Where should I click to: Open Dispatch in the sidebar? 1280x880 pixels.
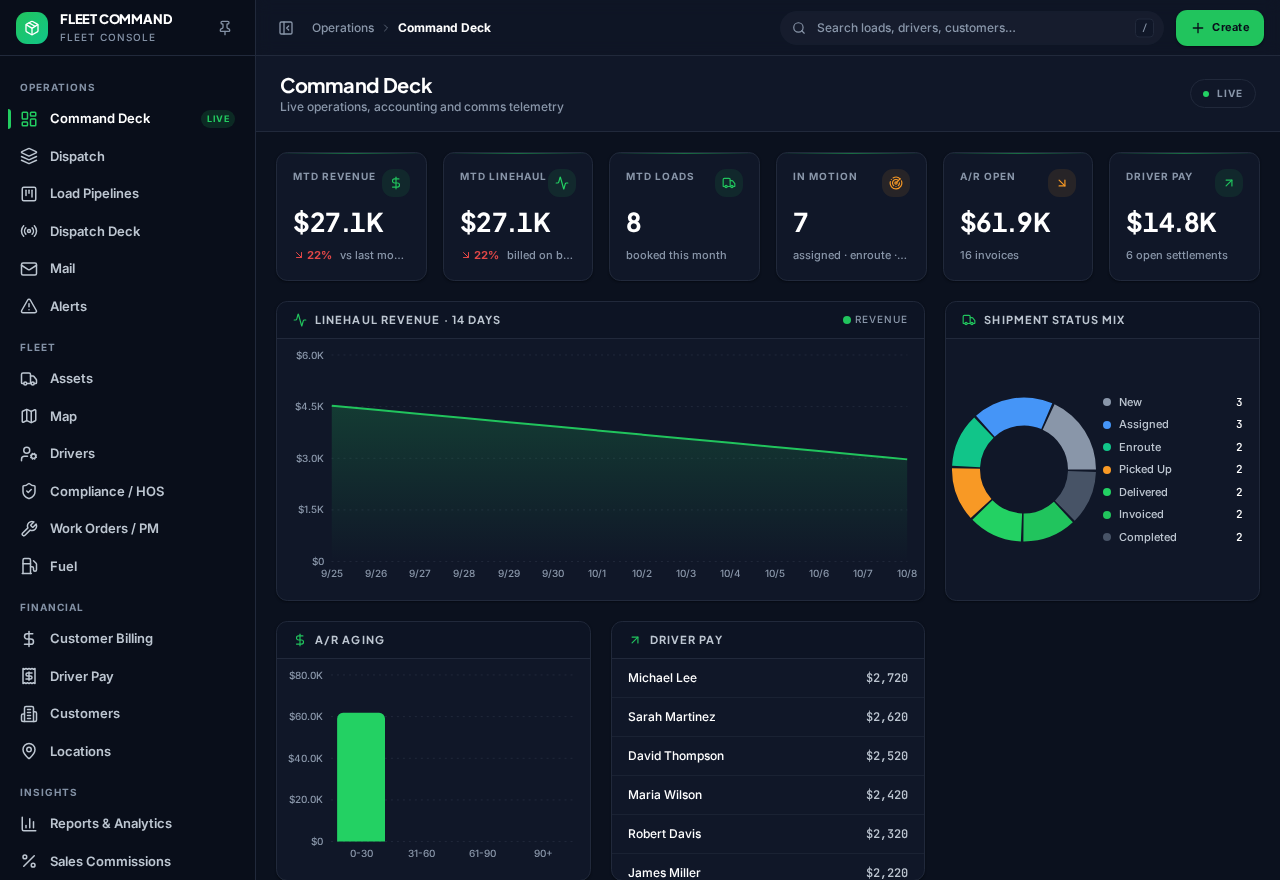pos(127,156)
